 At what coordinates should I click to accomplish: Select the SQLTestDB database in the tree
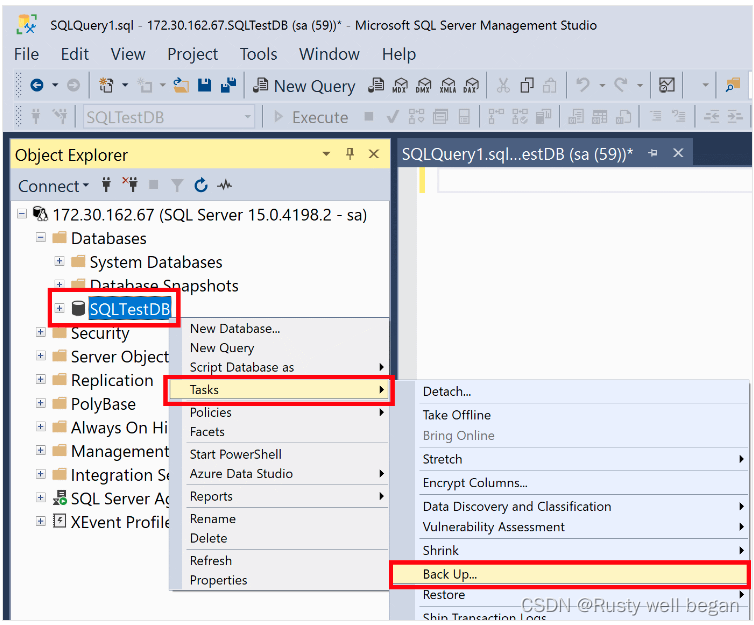[130, 309]
